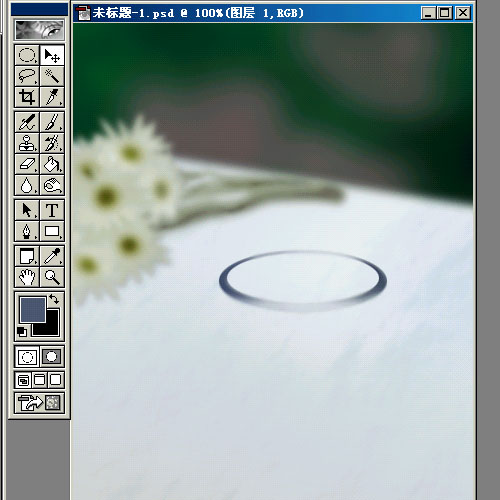Viewport: 500px width, 500px height.
Task: Pick the Type tool
Action: click(52, 210)
